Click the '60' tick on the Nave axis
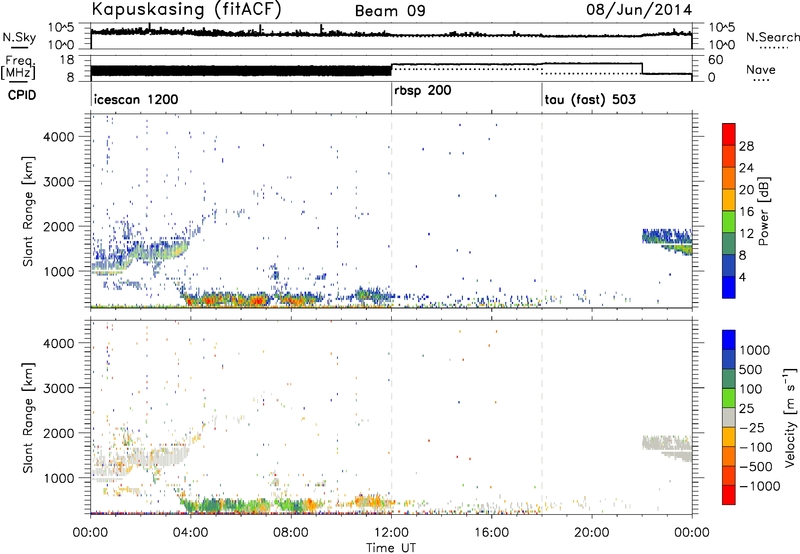 point(715,60)
